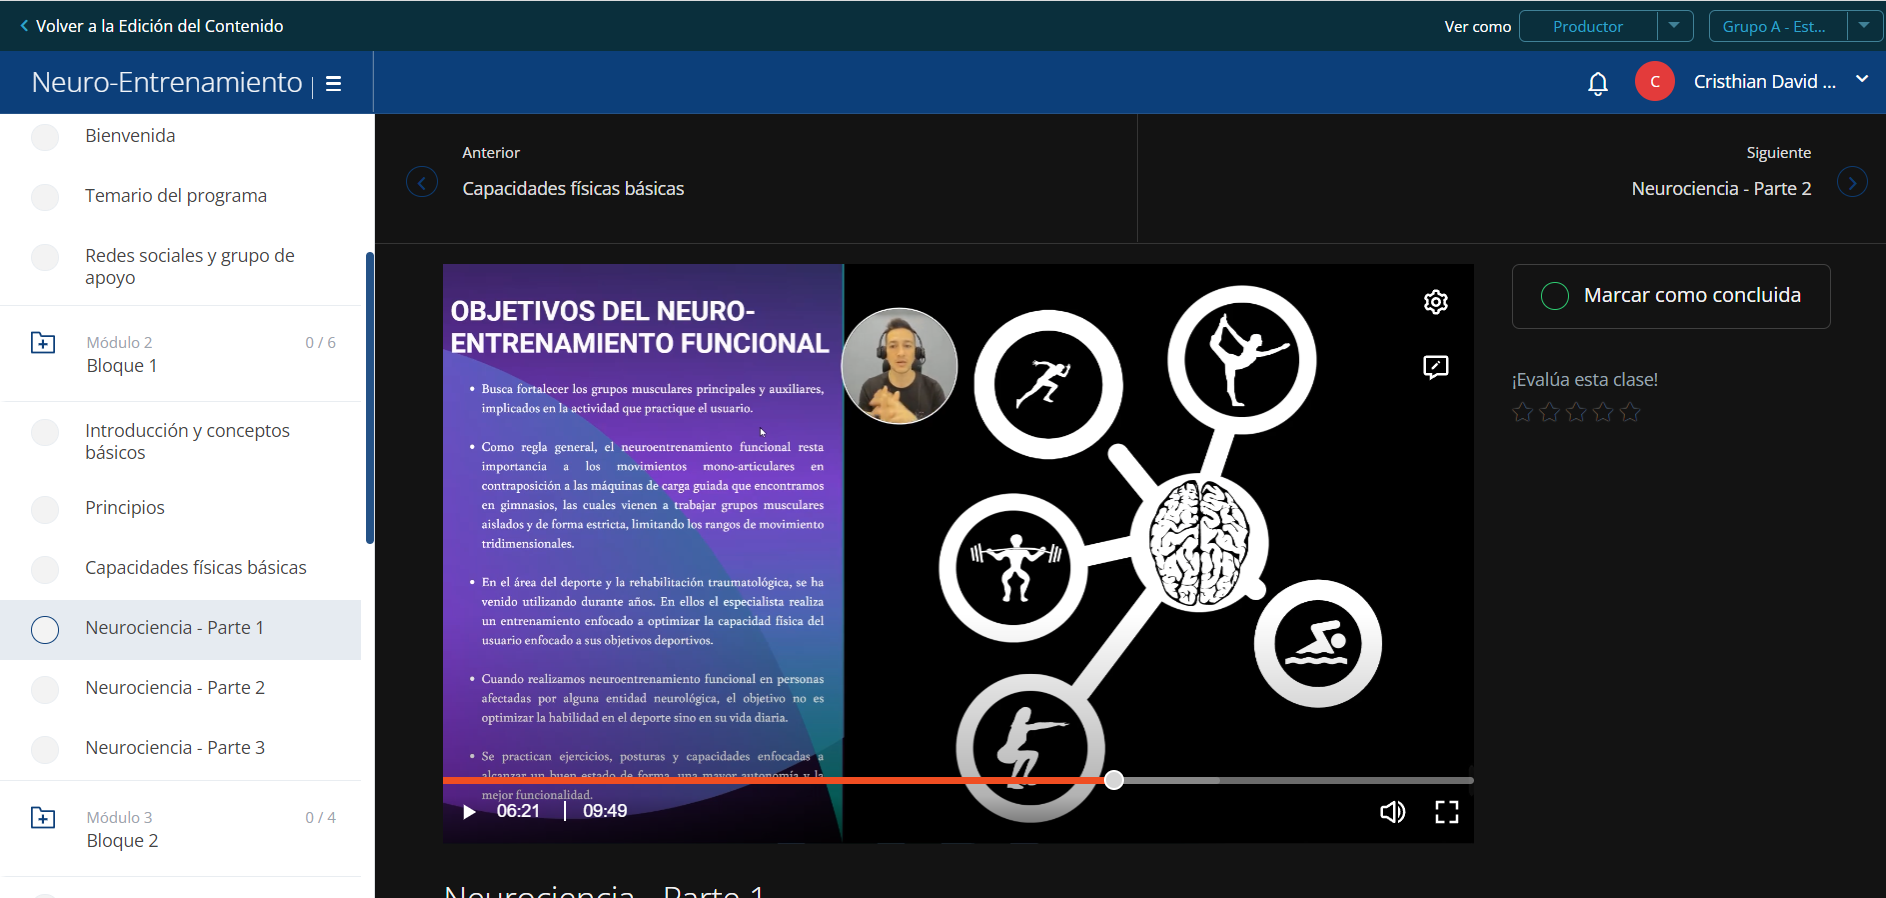
Task: Check the circle beside Neurociencia - Parte 1
Action: pos(45,630)
